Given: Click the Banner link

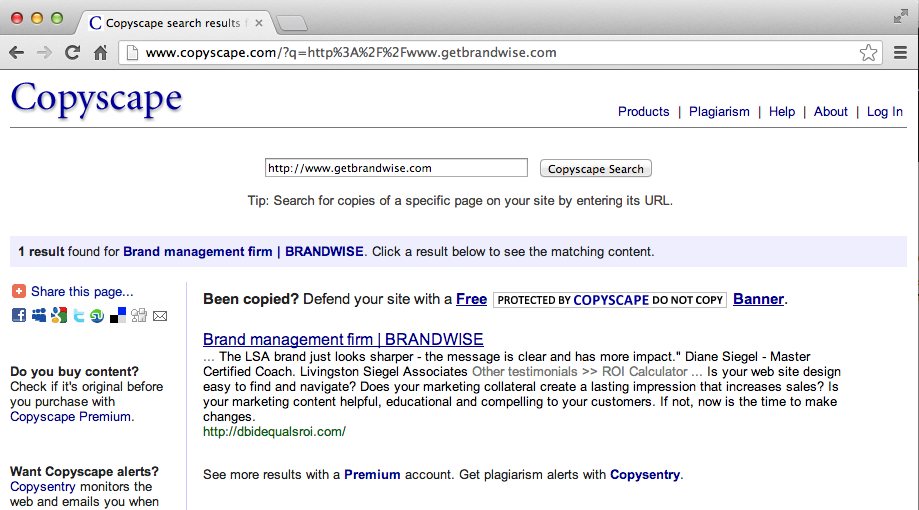Looking at the screenshot, I should click(x=758, y=299).
